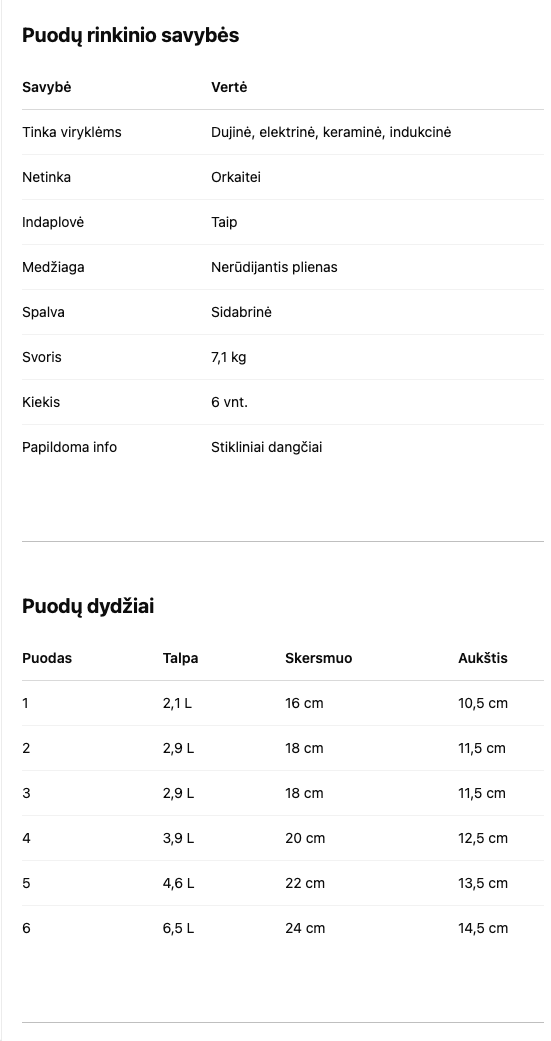Click the '6 vnt.' quantity value
The height and width of the screenshot is (1041, 551).
click(x=230, y=402)
